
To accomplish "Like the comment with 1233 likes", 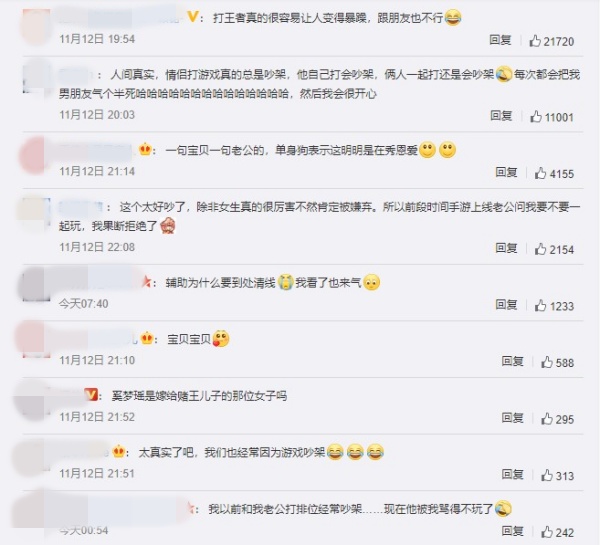I will point(540,305).
